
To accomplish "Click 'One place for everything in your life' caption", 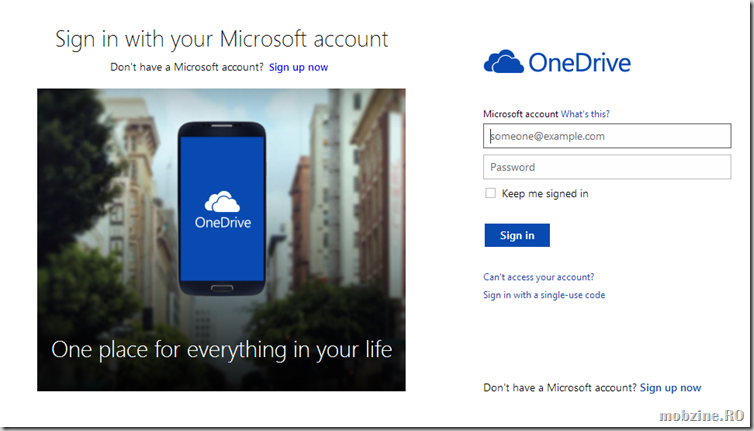I will coord(222,350).
